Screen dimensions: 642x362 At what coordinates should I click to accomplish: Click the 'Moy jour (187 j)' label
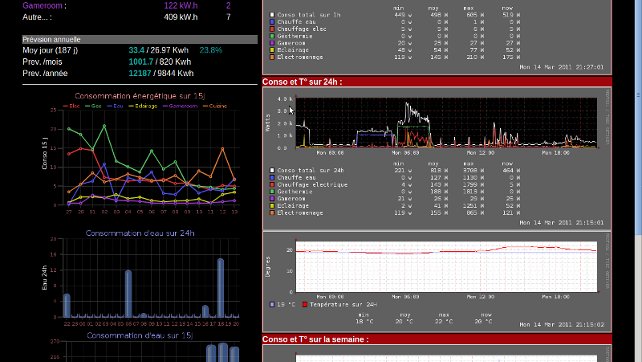coord(50,50)
